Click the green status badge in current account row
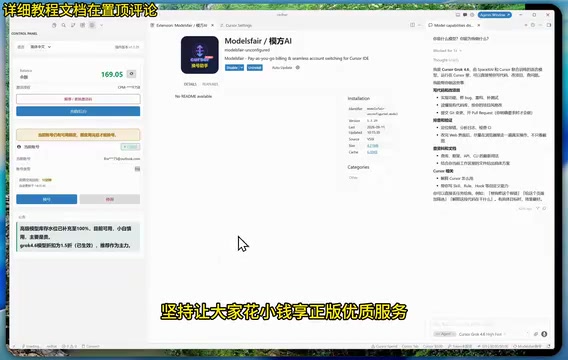This screenshot has width=568, height=360. [x=130, y=147]
